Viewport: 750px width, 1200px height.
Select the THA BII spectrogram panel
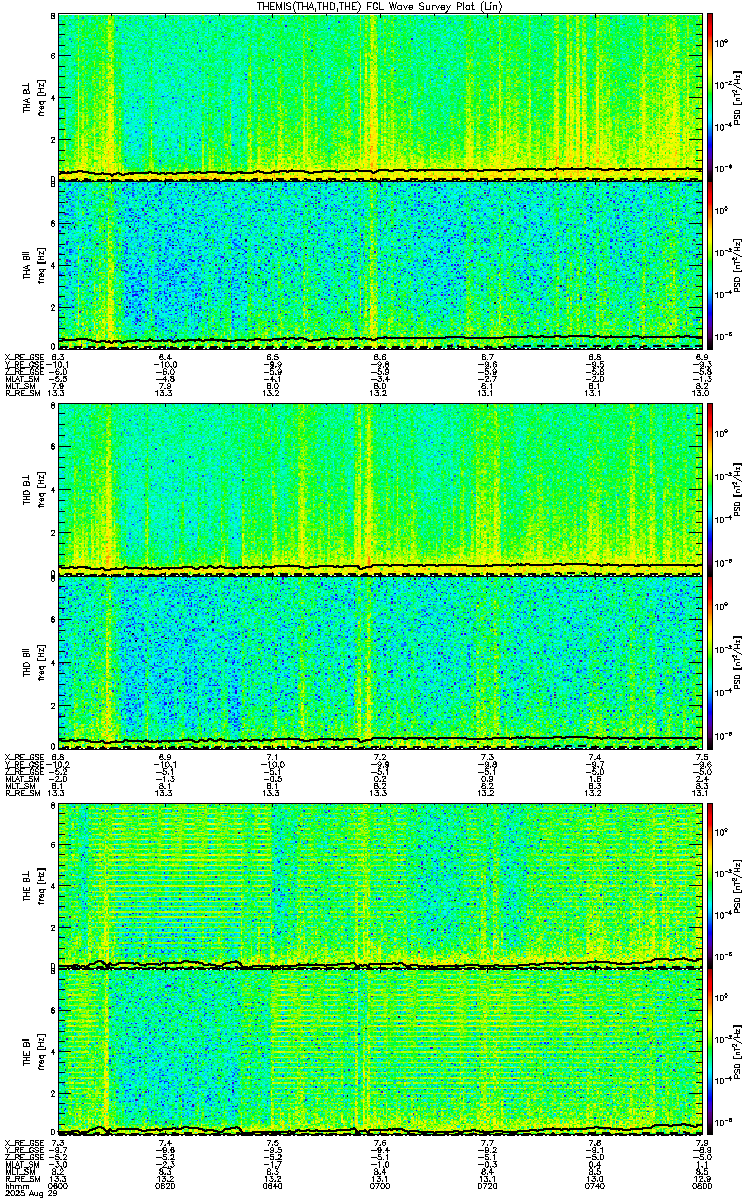pyautogui.click(x=380, y=264)
